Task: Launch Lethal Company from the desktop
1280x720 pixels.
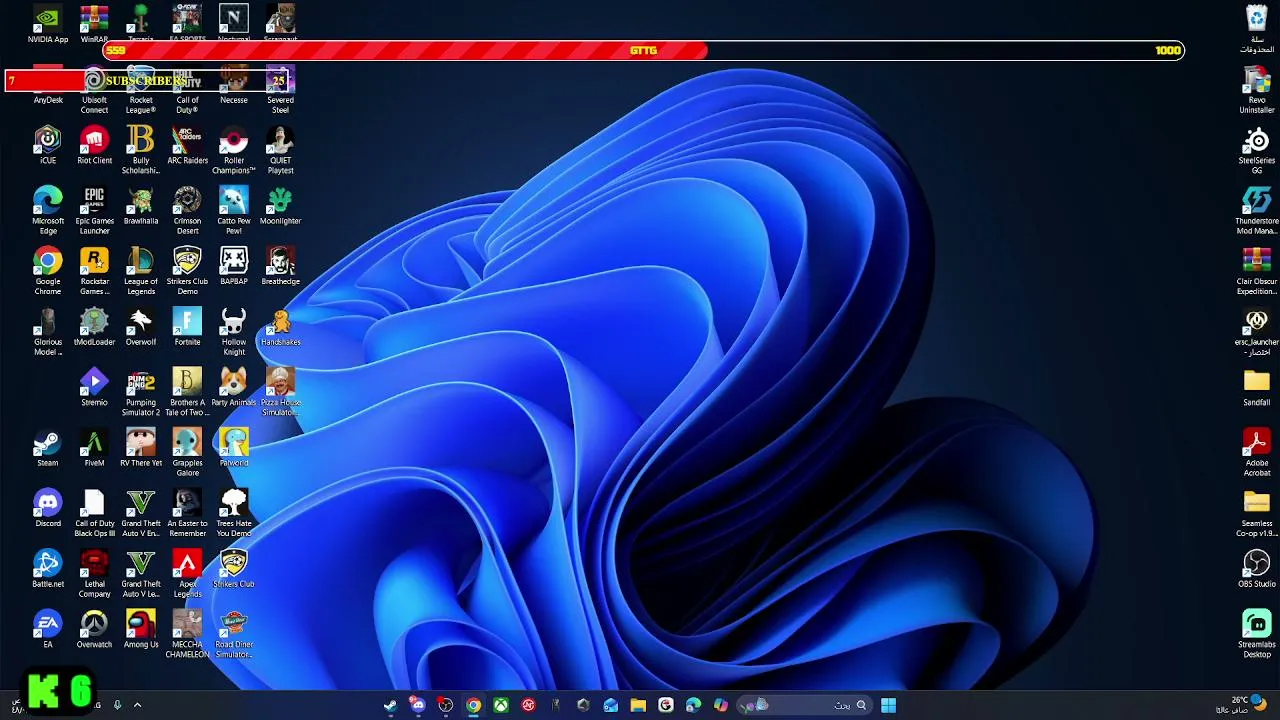Action: [x=94, y=574]
